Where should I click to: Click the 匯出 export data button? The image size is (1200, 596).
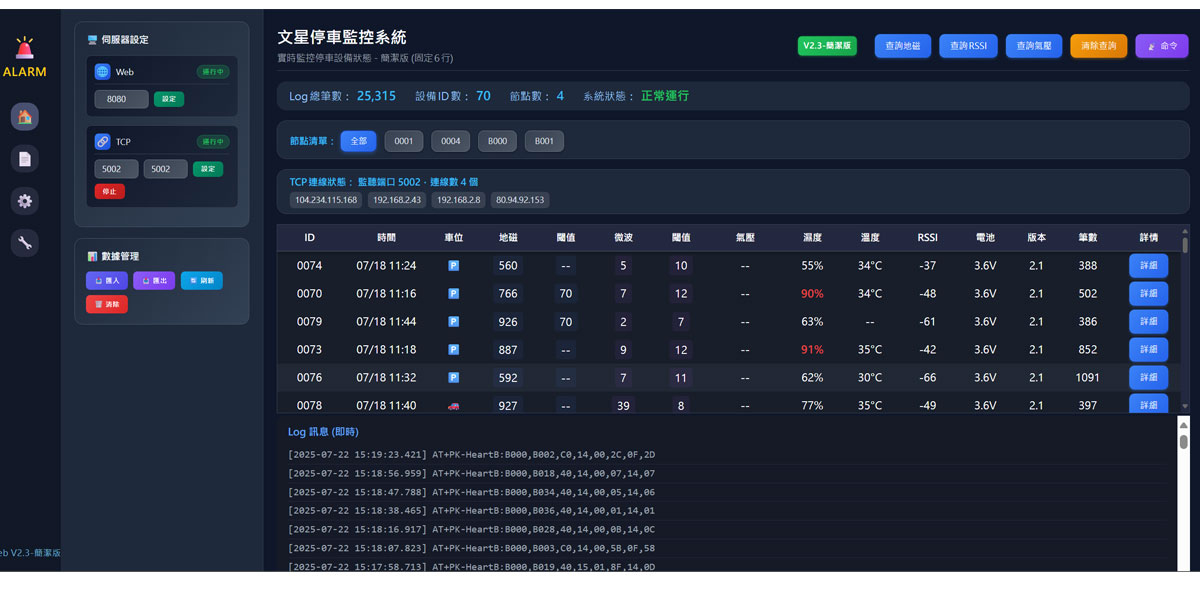(x=154, y=281)
